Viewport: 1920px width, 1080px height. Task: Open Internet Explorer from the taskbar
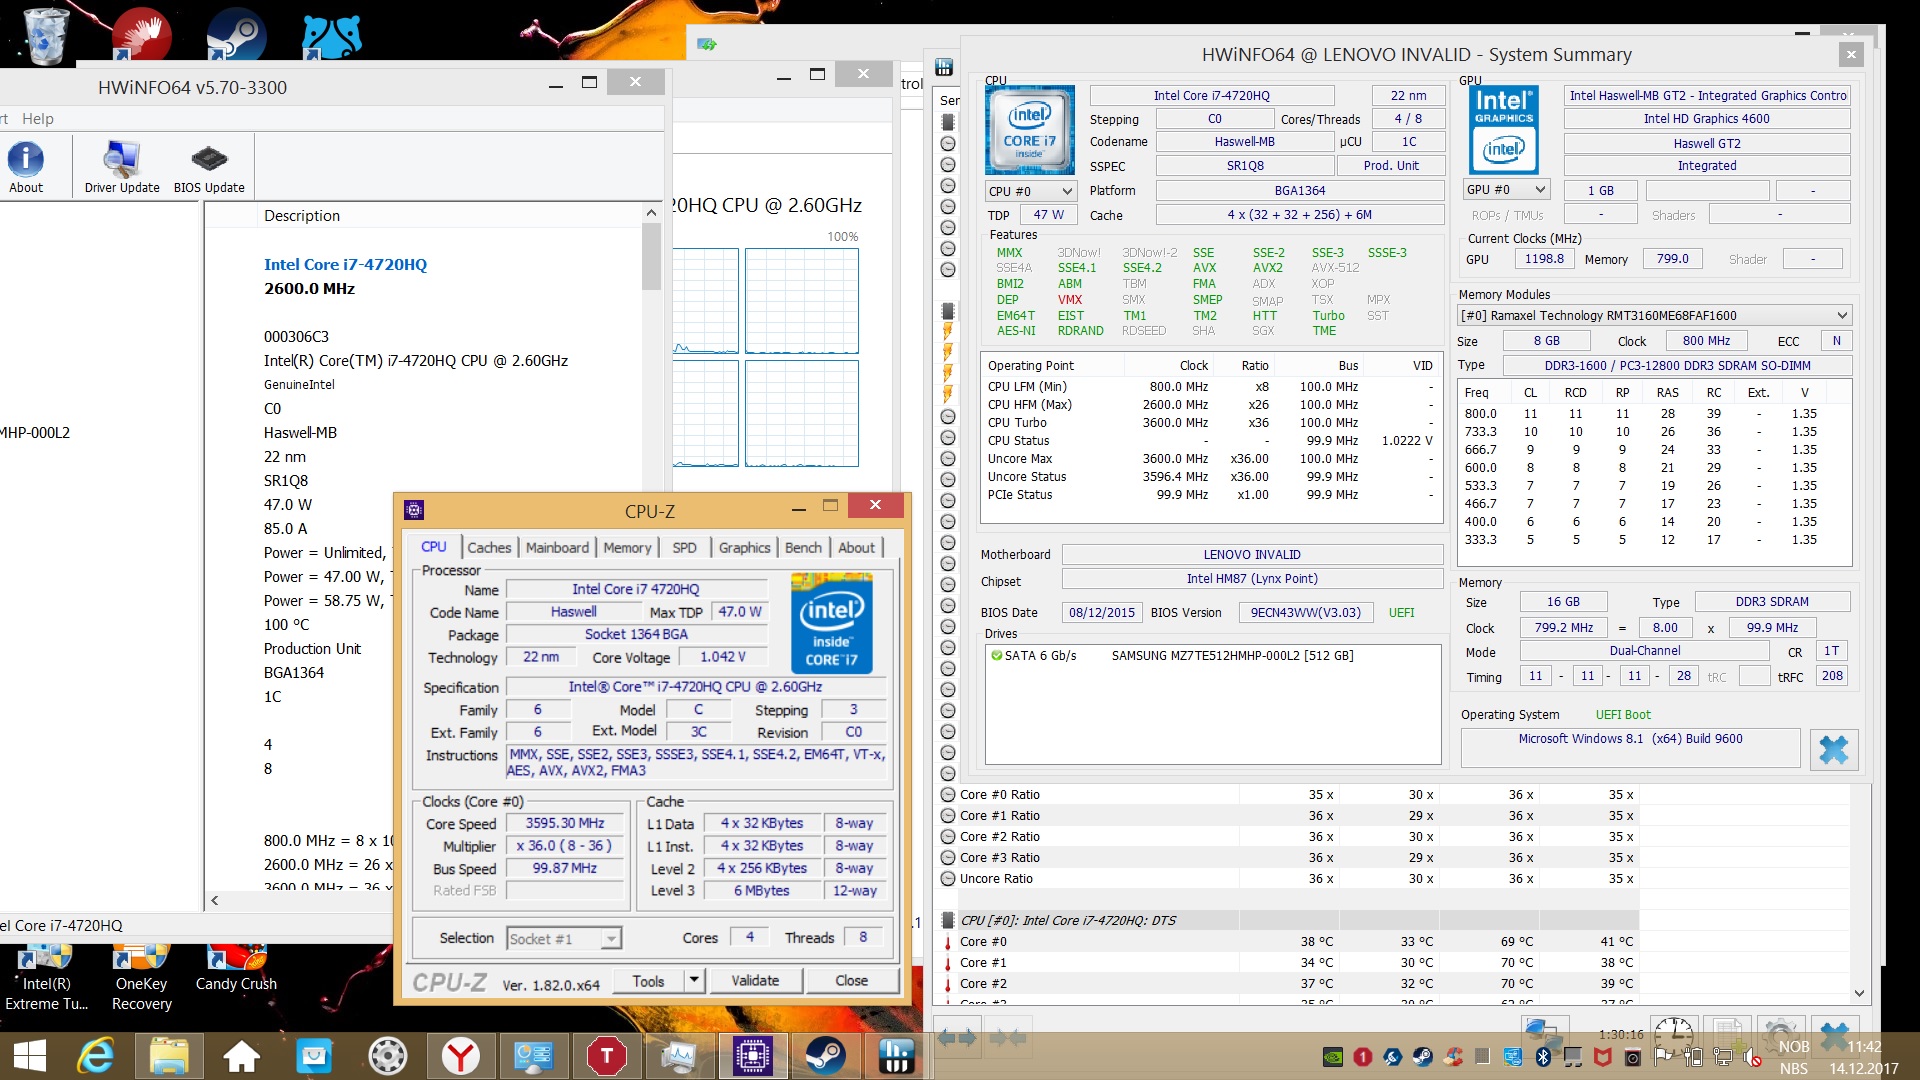(96, 1056)
